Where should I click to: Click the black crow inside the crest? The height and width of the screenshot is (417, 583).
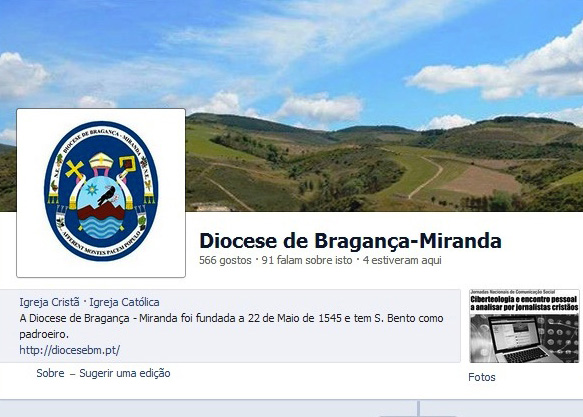pyautogui.click(x=107, y=195)
